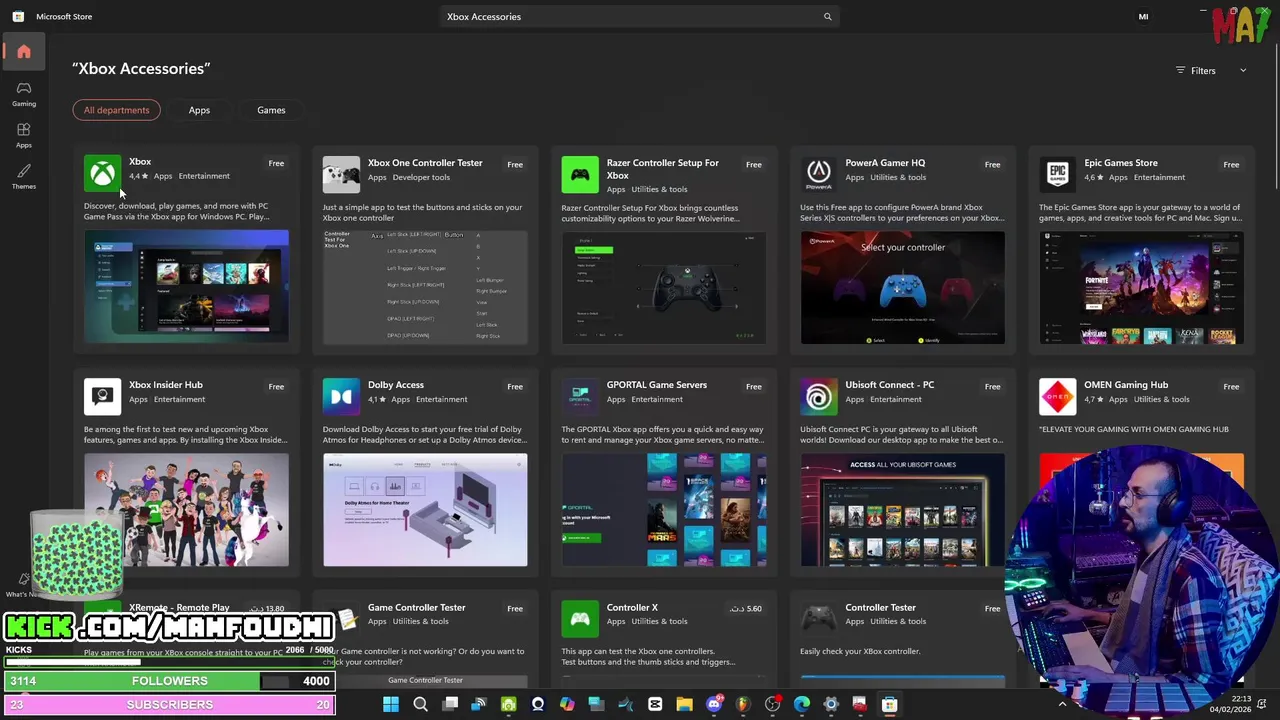Image resolution: width=1280 pixels, height=720 pixels.
Task: Click the GPORTAL Game Servers icon
Action: [x=580, y=396]
